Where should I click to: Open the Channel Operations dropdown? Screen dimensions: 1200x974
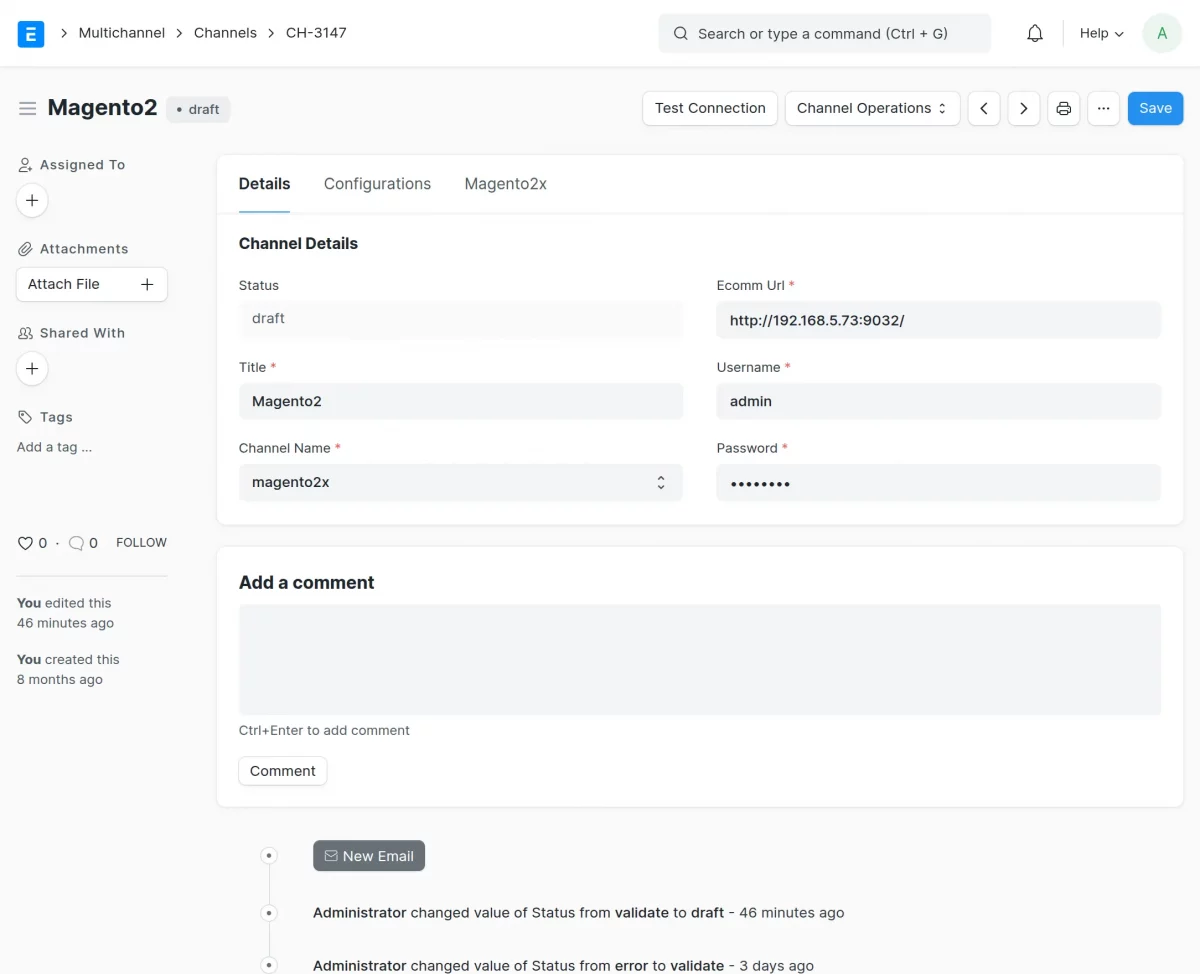tap(871, 108)
